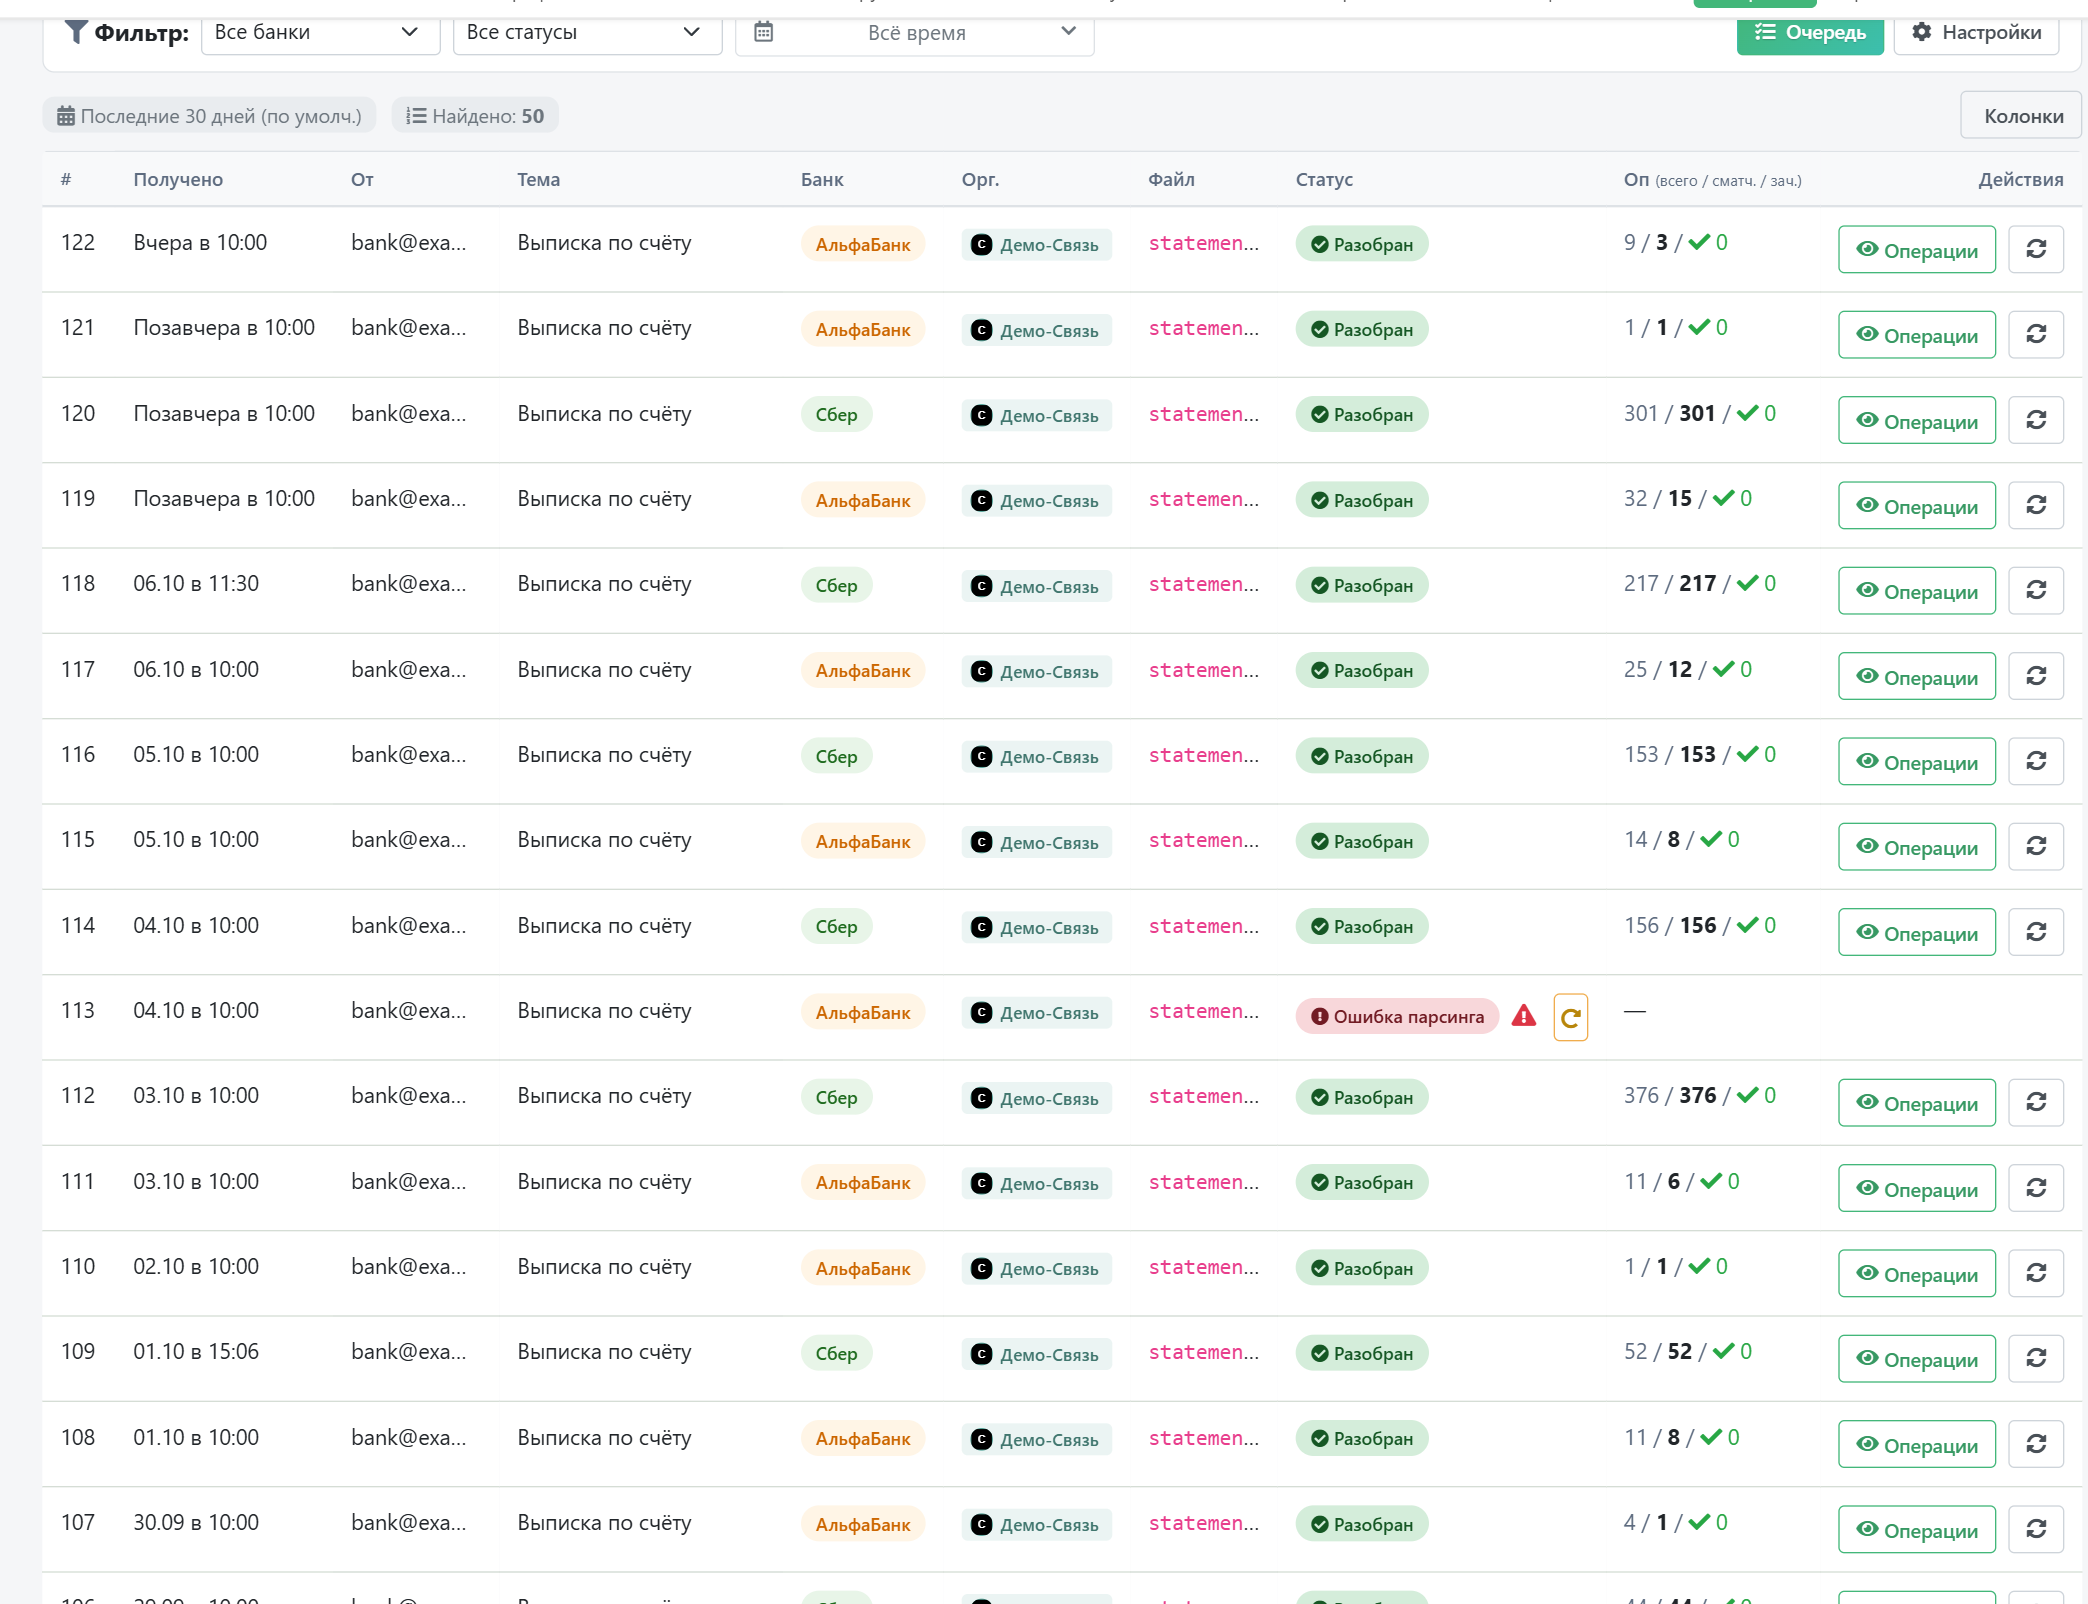This screenshot has width=2088, height=1604.
Task: Click the refresh icon in row 112
Action: [2036, 1102]
